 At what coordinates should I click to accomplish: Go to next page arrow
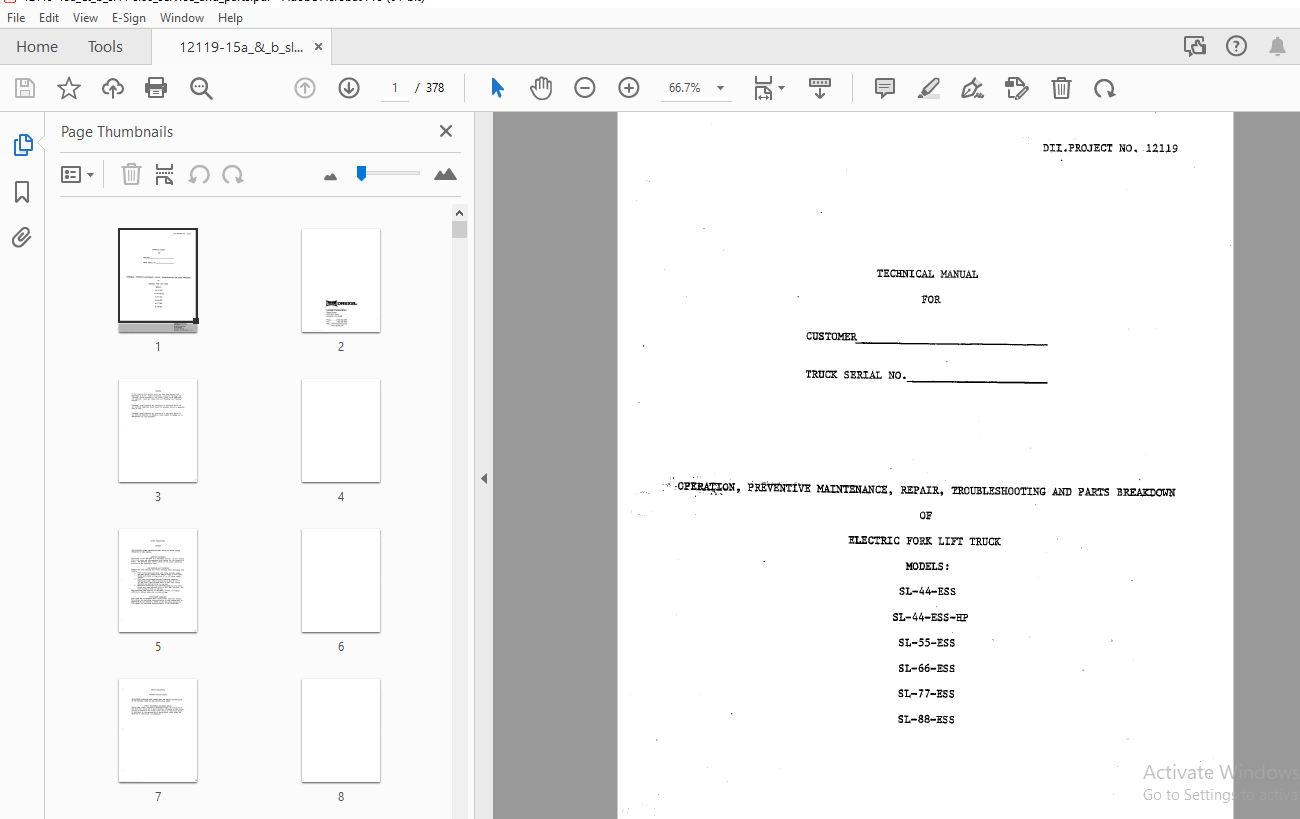pyautogui.click(x=349, y=88)
